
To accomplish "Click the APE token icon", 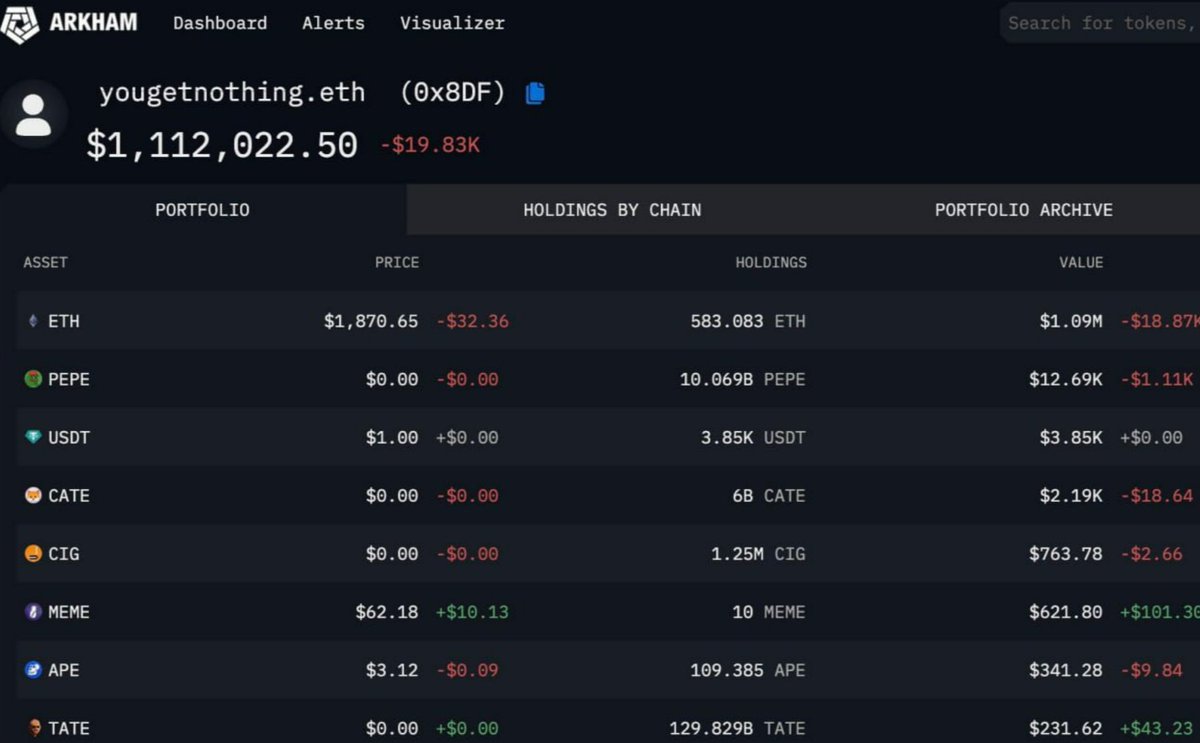I will click(33, 669).
